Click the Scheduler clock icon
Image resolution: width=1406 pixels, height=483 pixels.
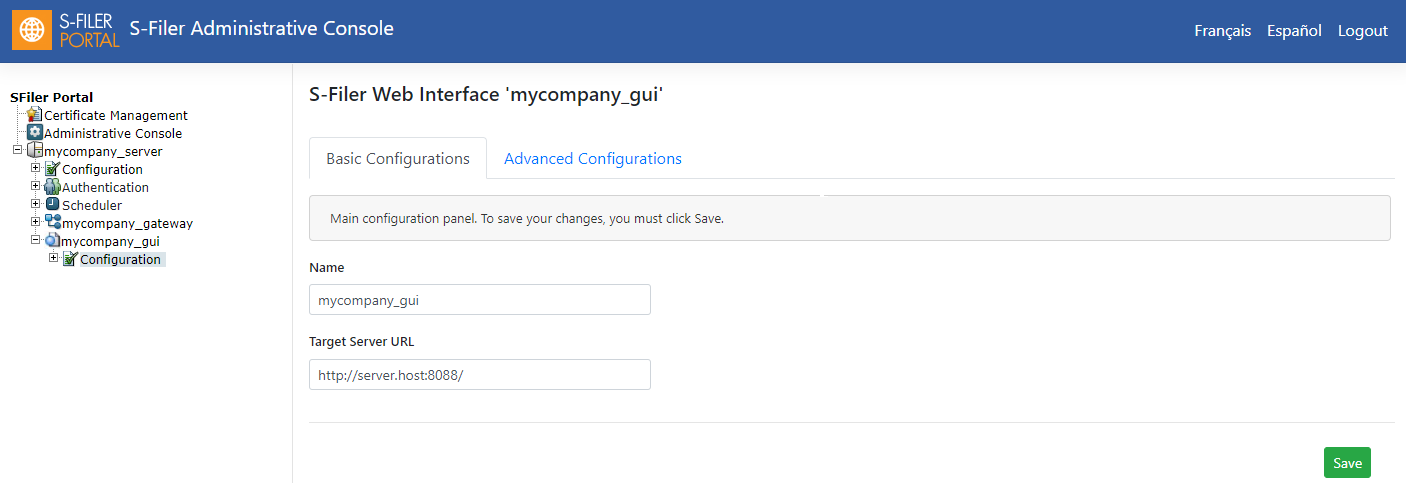pyautogui.click(x=53, y=205)
